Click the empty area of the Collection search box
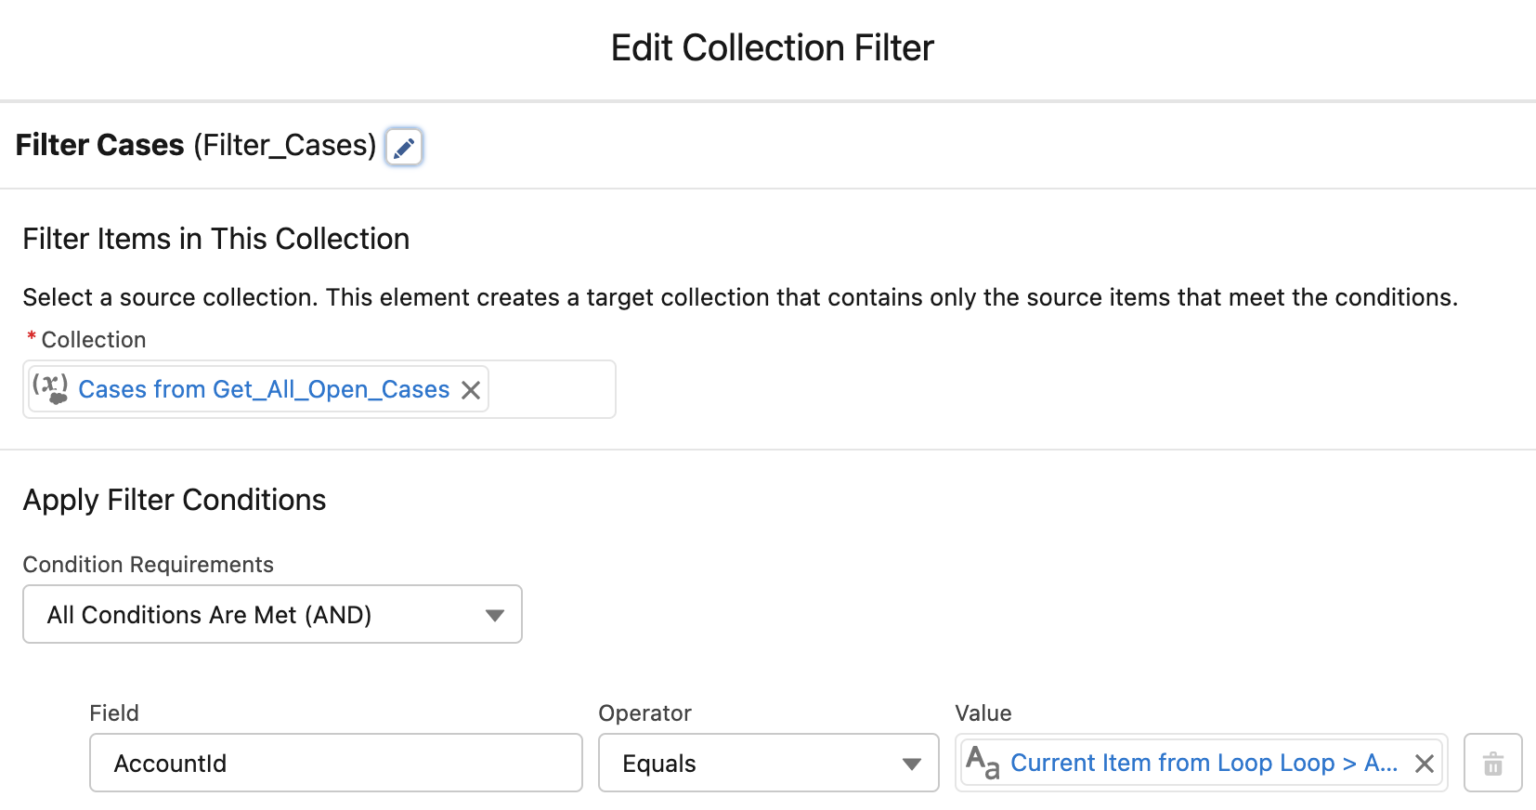 click(x=550, y=390)
